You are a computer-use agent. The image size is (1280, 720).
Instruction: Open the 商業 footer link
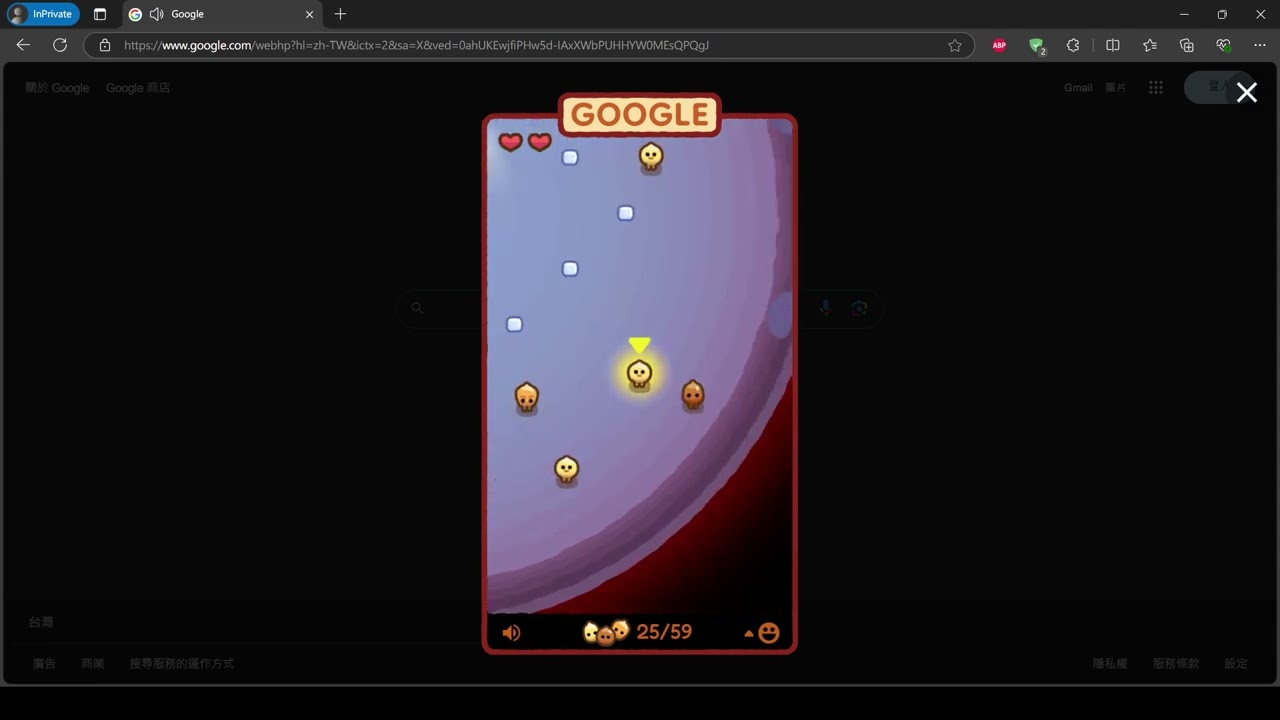[x=92, y=664]
